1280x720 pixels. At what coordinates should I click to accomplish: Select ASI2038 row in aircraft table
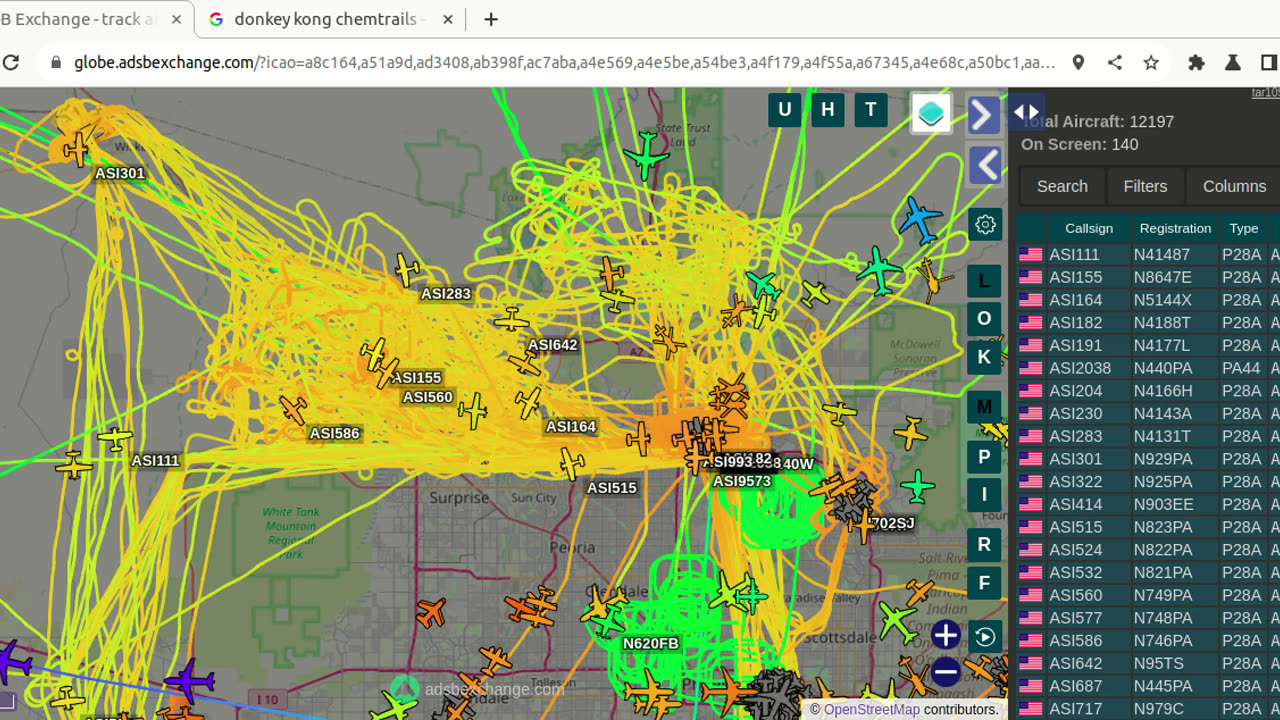click(x=1148, y=368)
